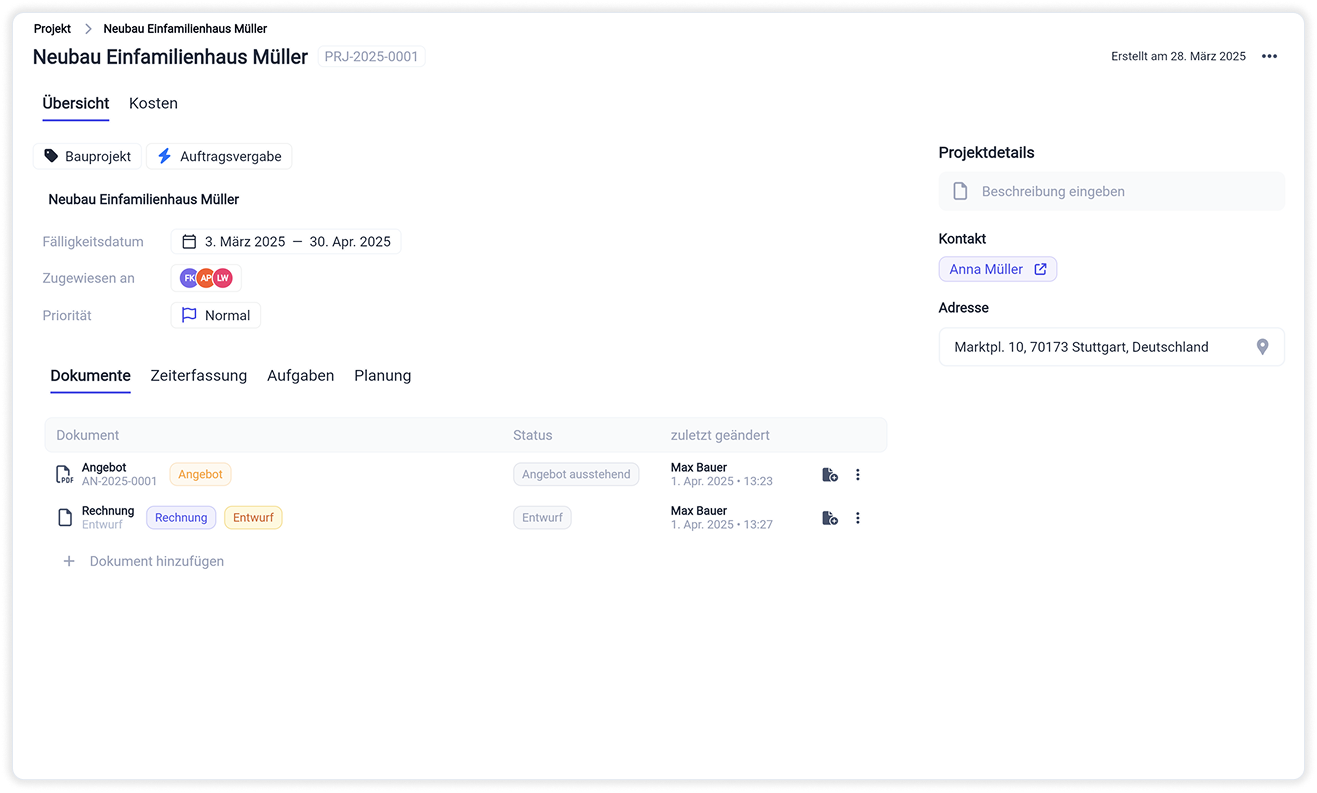Open the Planung tab
1317x793 pixels.
click(382, 376)
